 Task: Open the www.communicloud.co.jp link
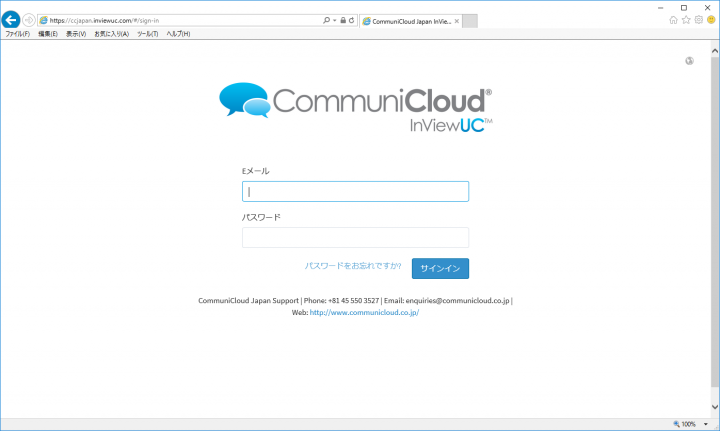pos(364,313)
